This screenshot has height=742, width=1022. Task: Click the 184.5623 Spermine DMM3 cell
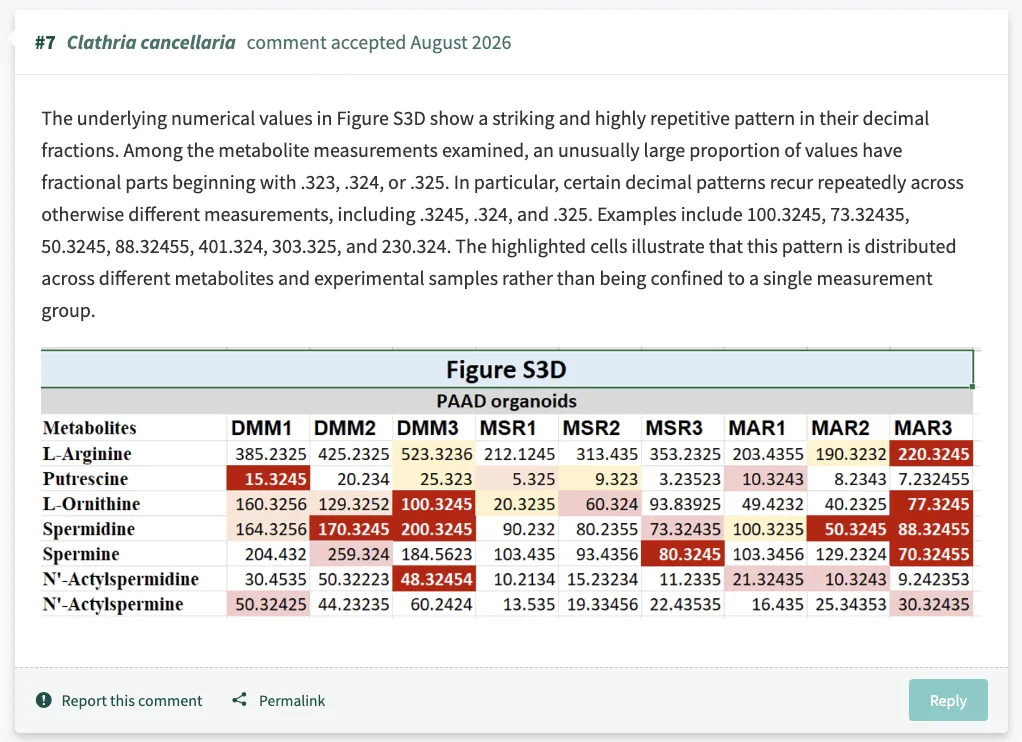click(x=434, y=554)
